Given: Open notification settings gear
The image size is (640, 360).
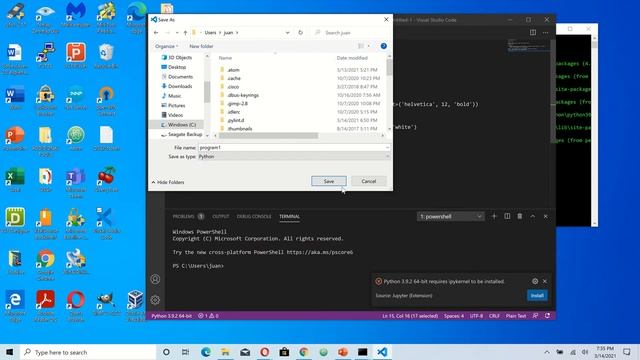Looking at the screenshot, I should pos(535,281).
